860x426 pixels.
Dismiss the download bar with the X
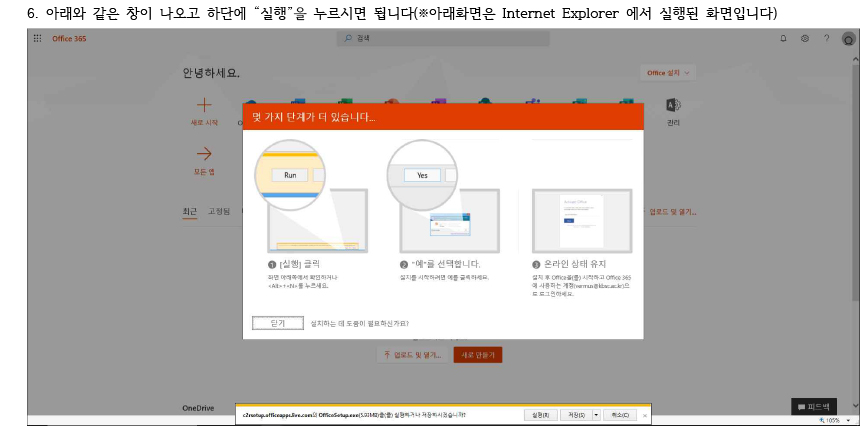point(645,416)
